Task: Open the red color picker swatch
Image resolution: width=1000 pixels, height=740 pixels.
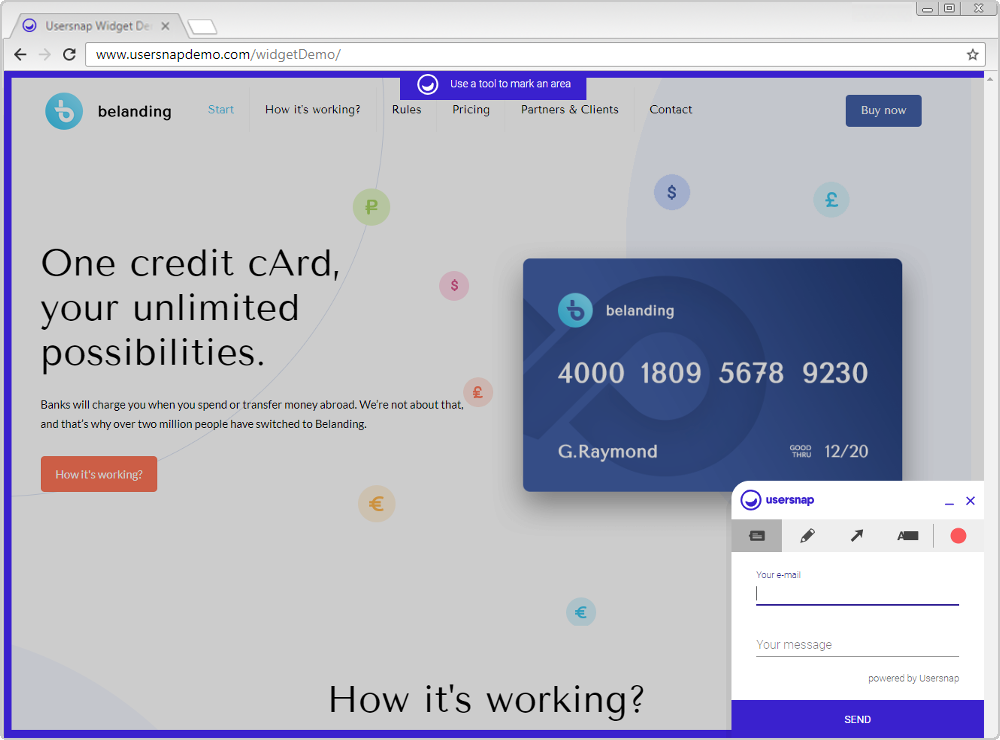Action: 958,536
